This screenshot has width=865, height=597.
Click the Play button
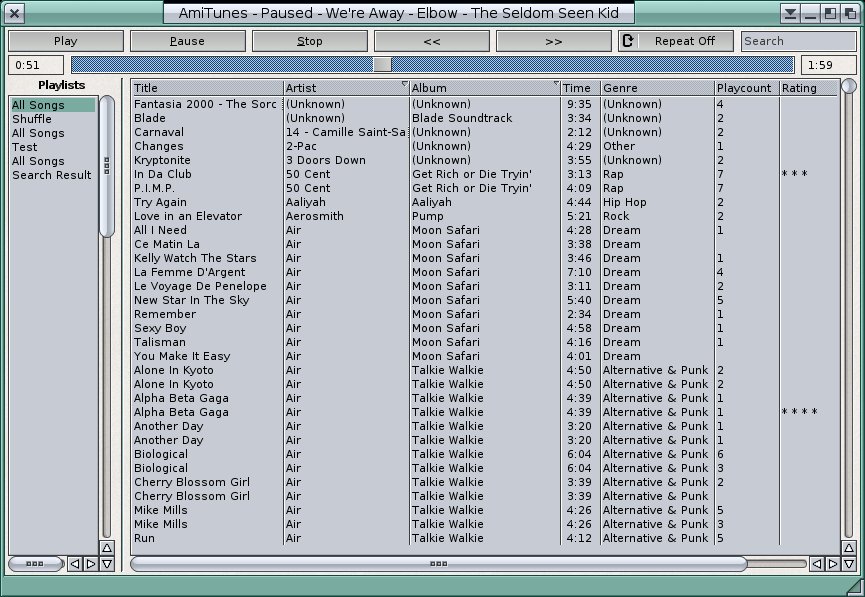[x=66, y=41]
